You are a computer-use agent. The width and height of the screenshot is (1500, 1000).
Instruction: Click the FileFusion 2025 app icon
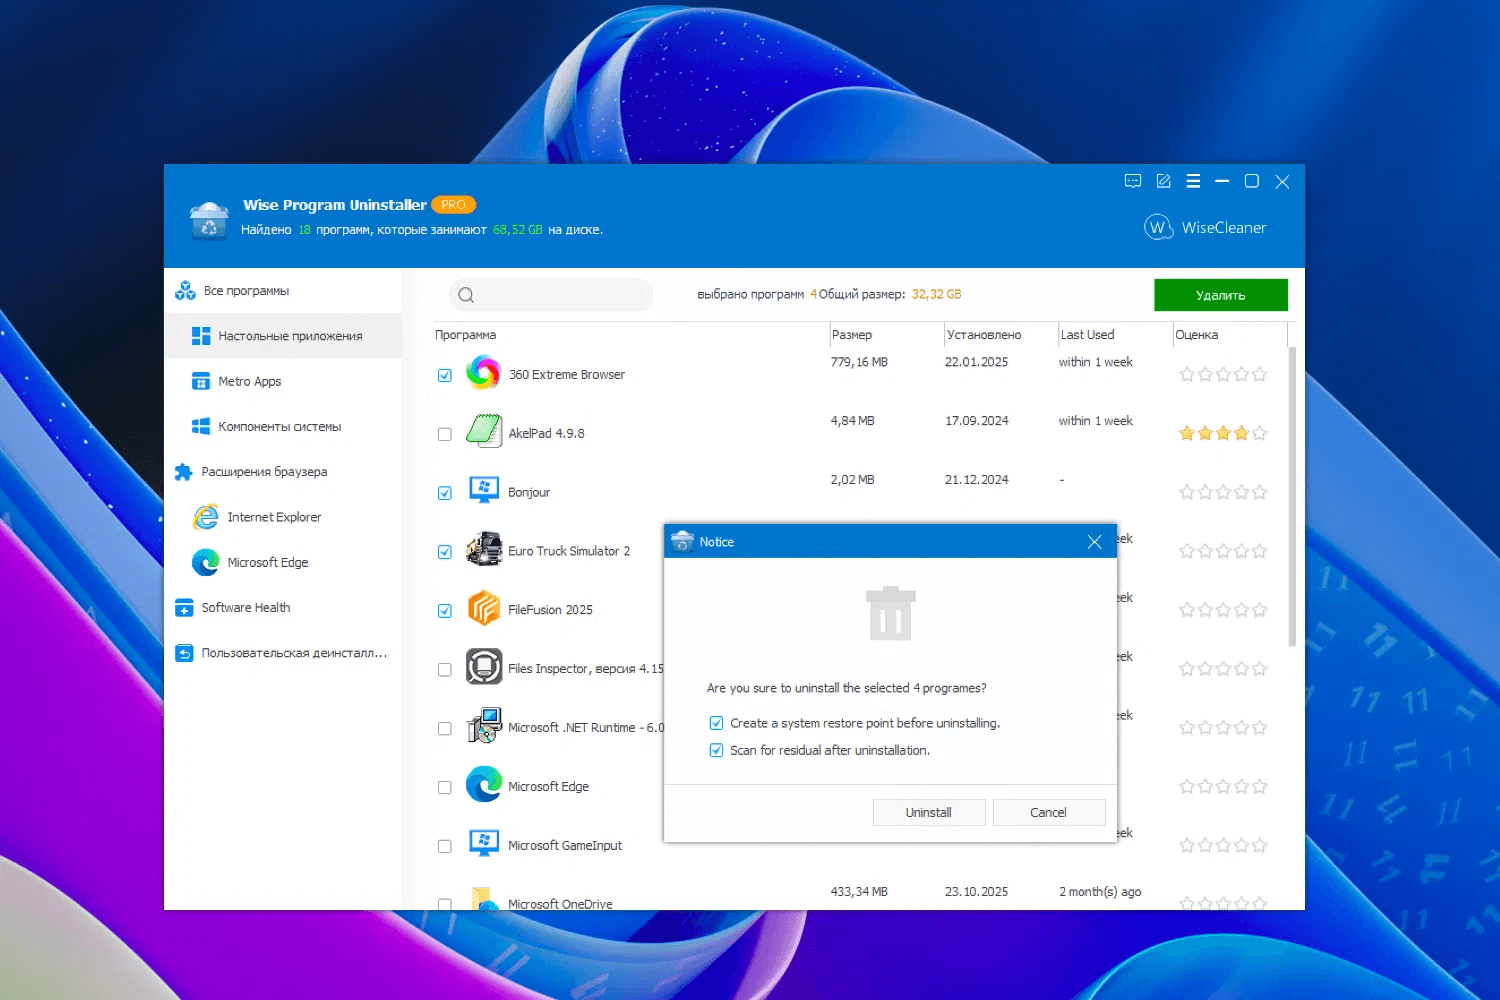click(x=483, y=609)
